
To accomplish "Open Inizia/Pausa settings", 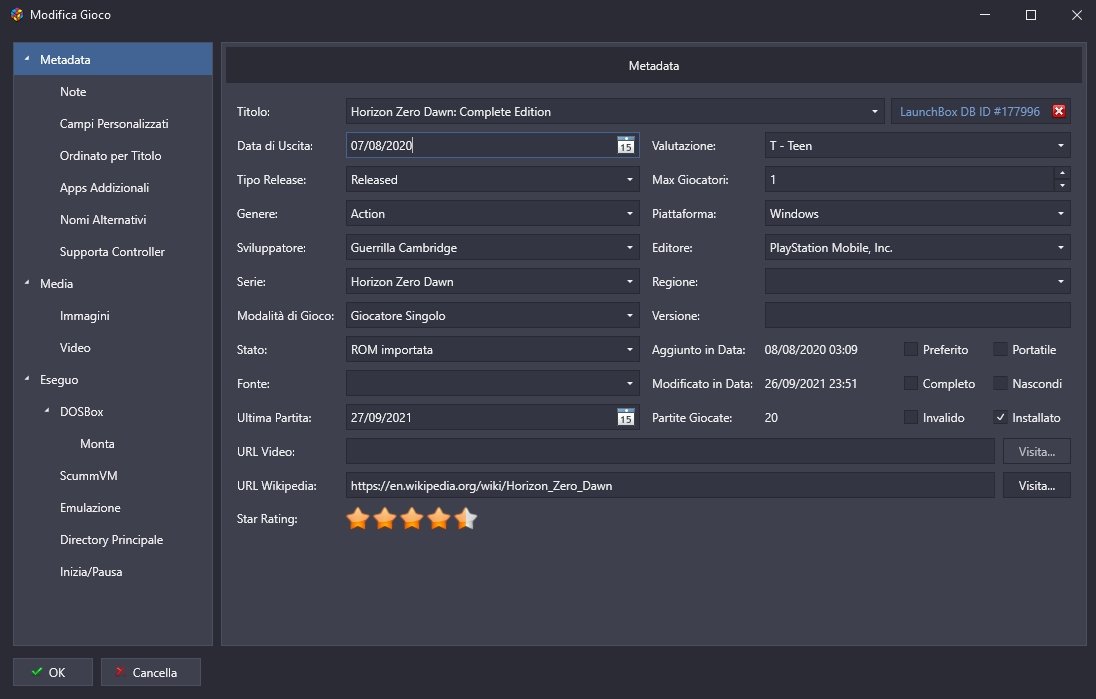I will click(x=91, y=572).
